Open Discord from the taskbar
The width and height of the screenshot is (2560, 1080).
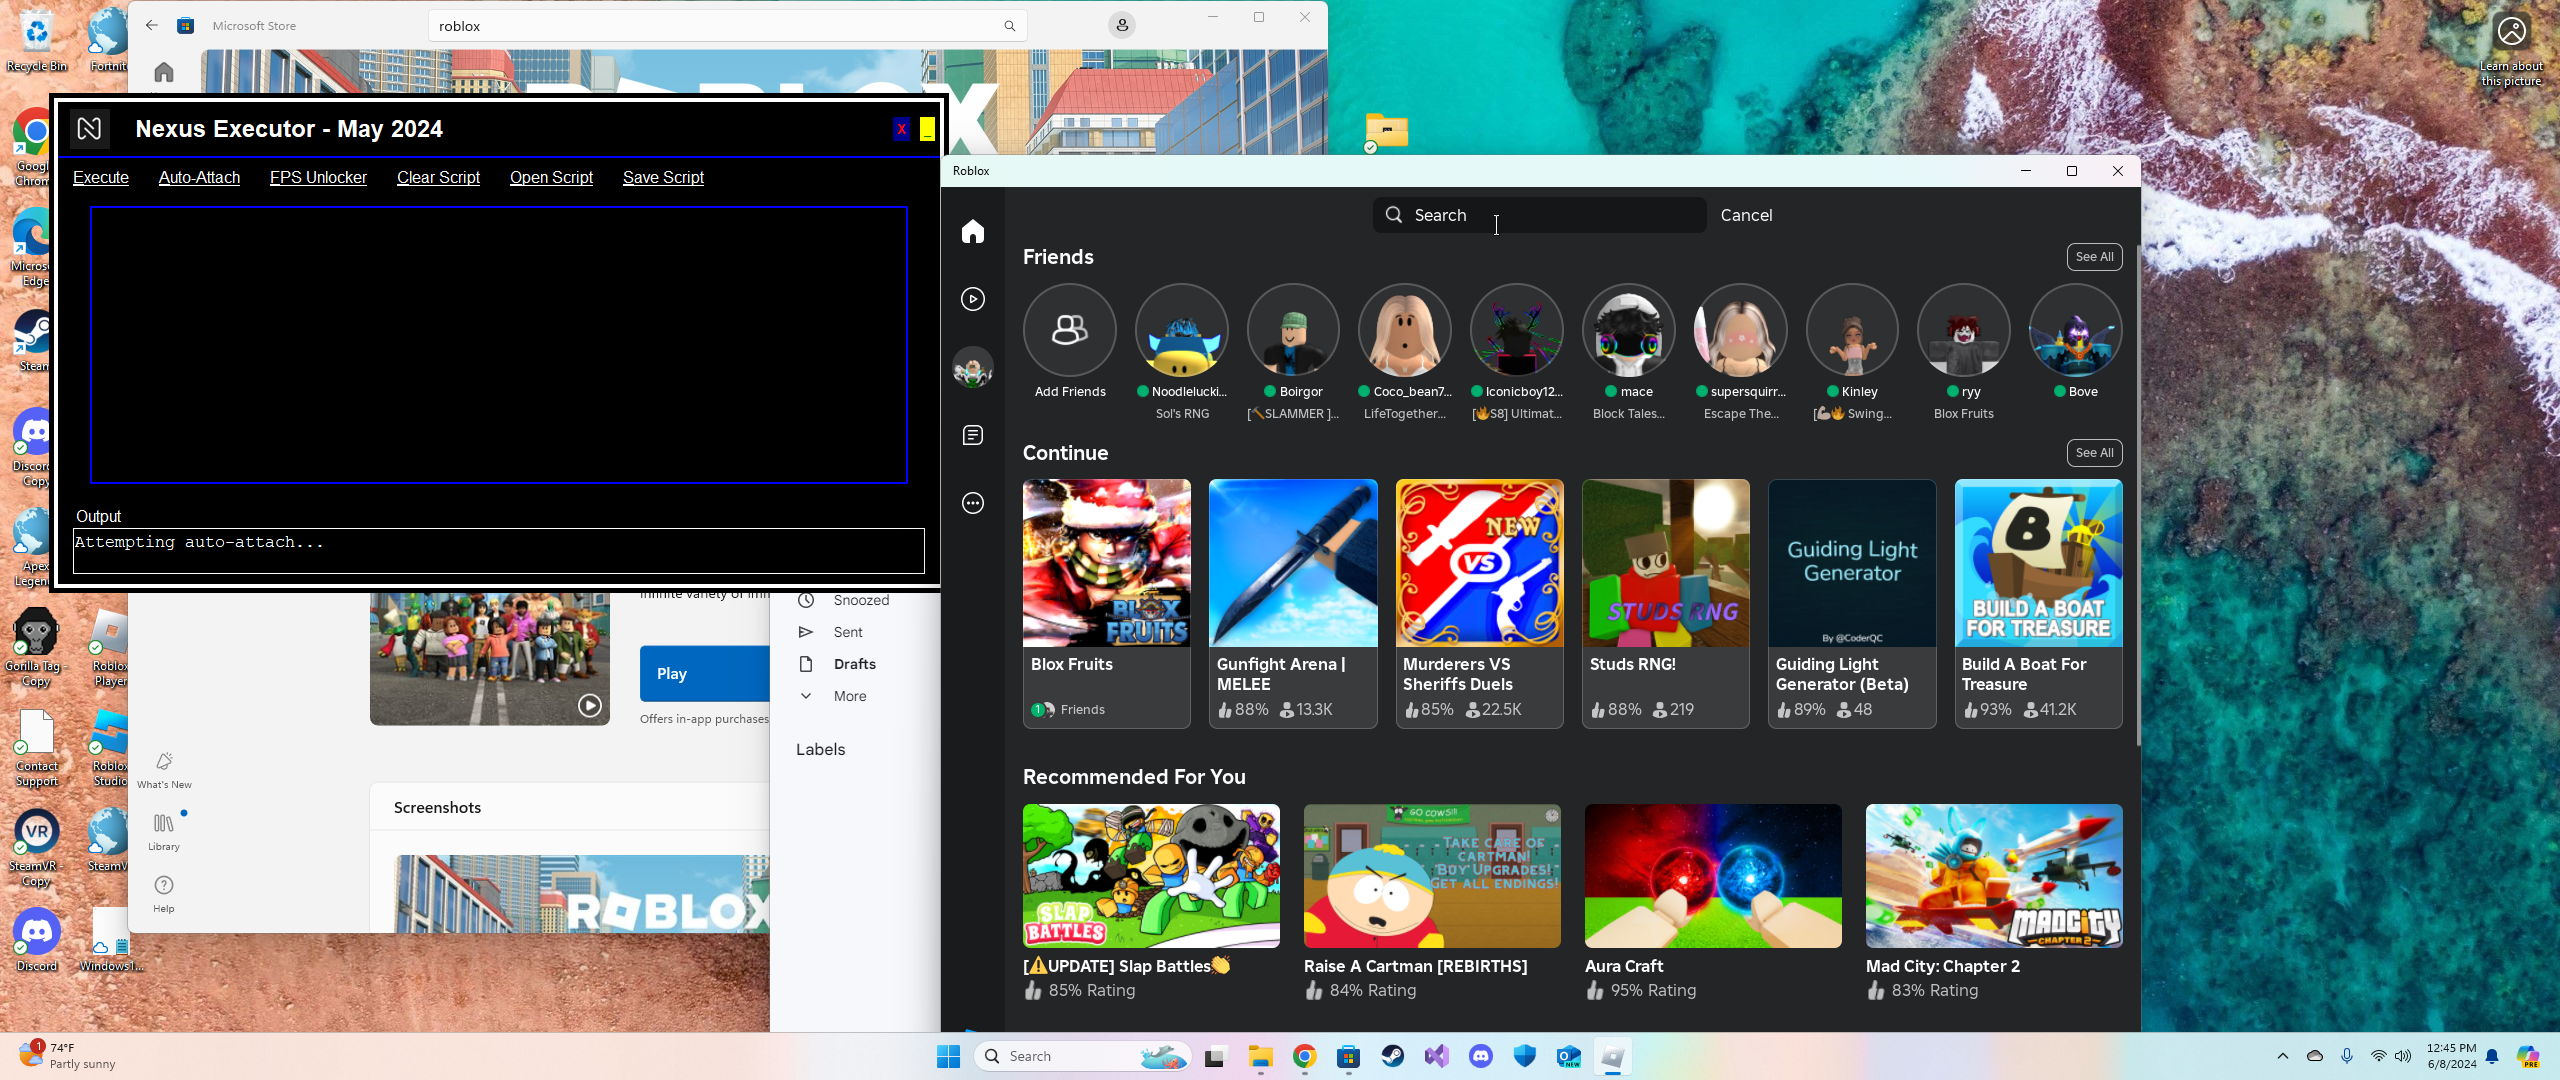pos(1480,1056)
